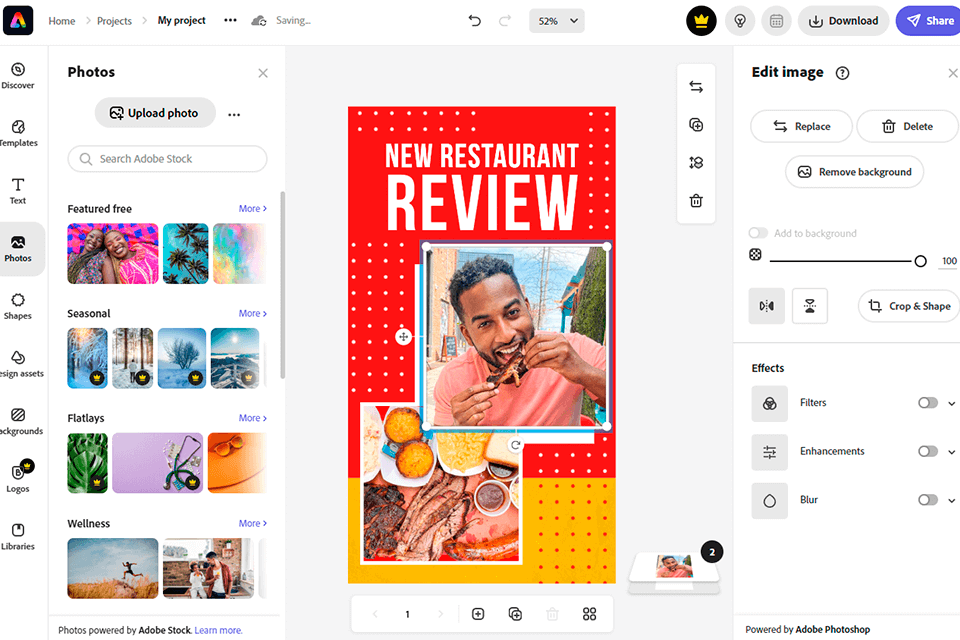Open the page grid view
This screenshot has height=640, width=960.
coord(590,614)
